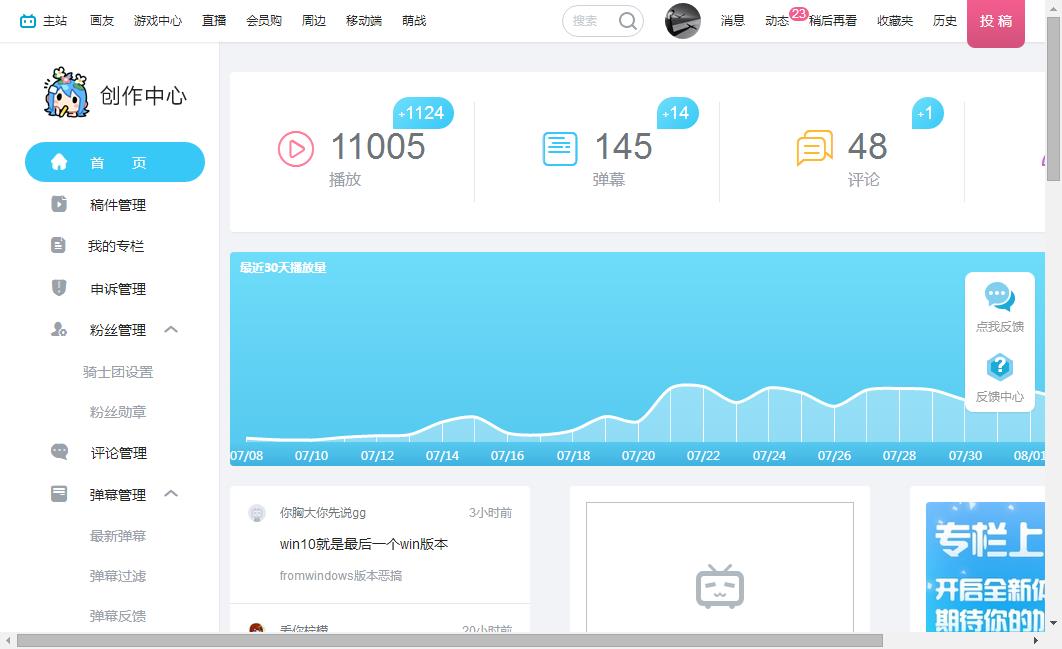Open 稿件管理 in sidebar
Screen dimensions: 1062x649
pyautogui.click(x=118, y=205)
